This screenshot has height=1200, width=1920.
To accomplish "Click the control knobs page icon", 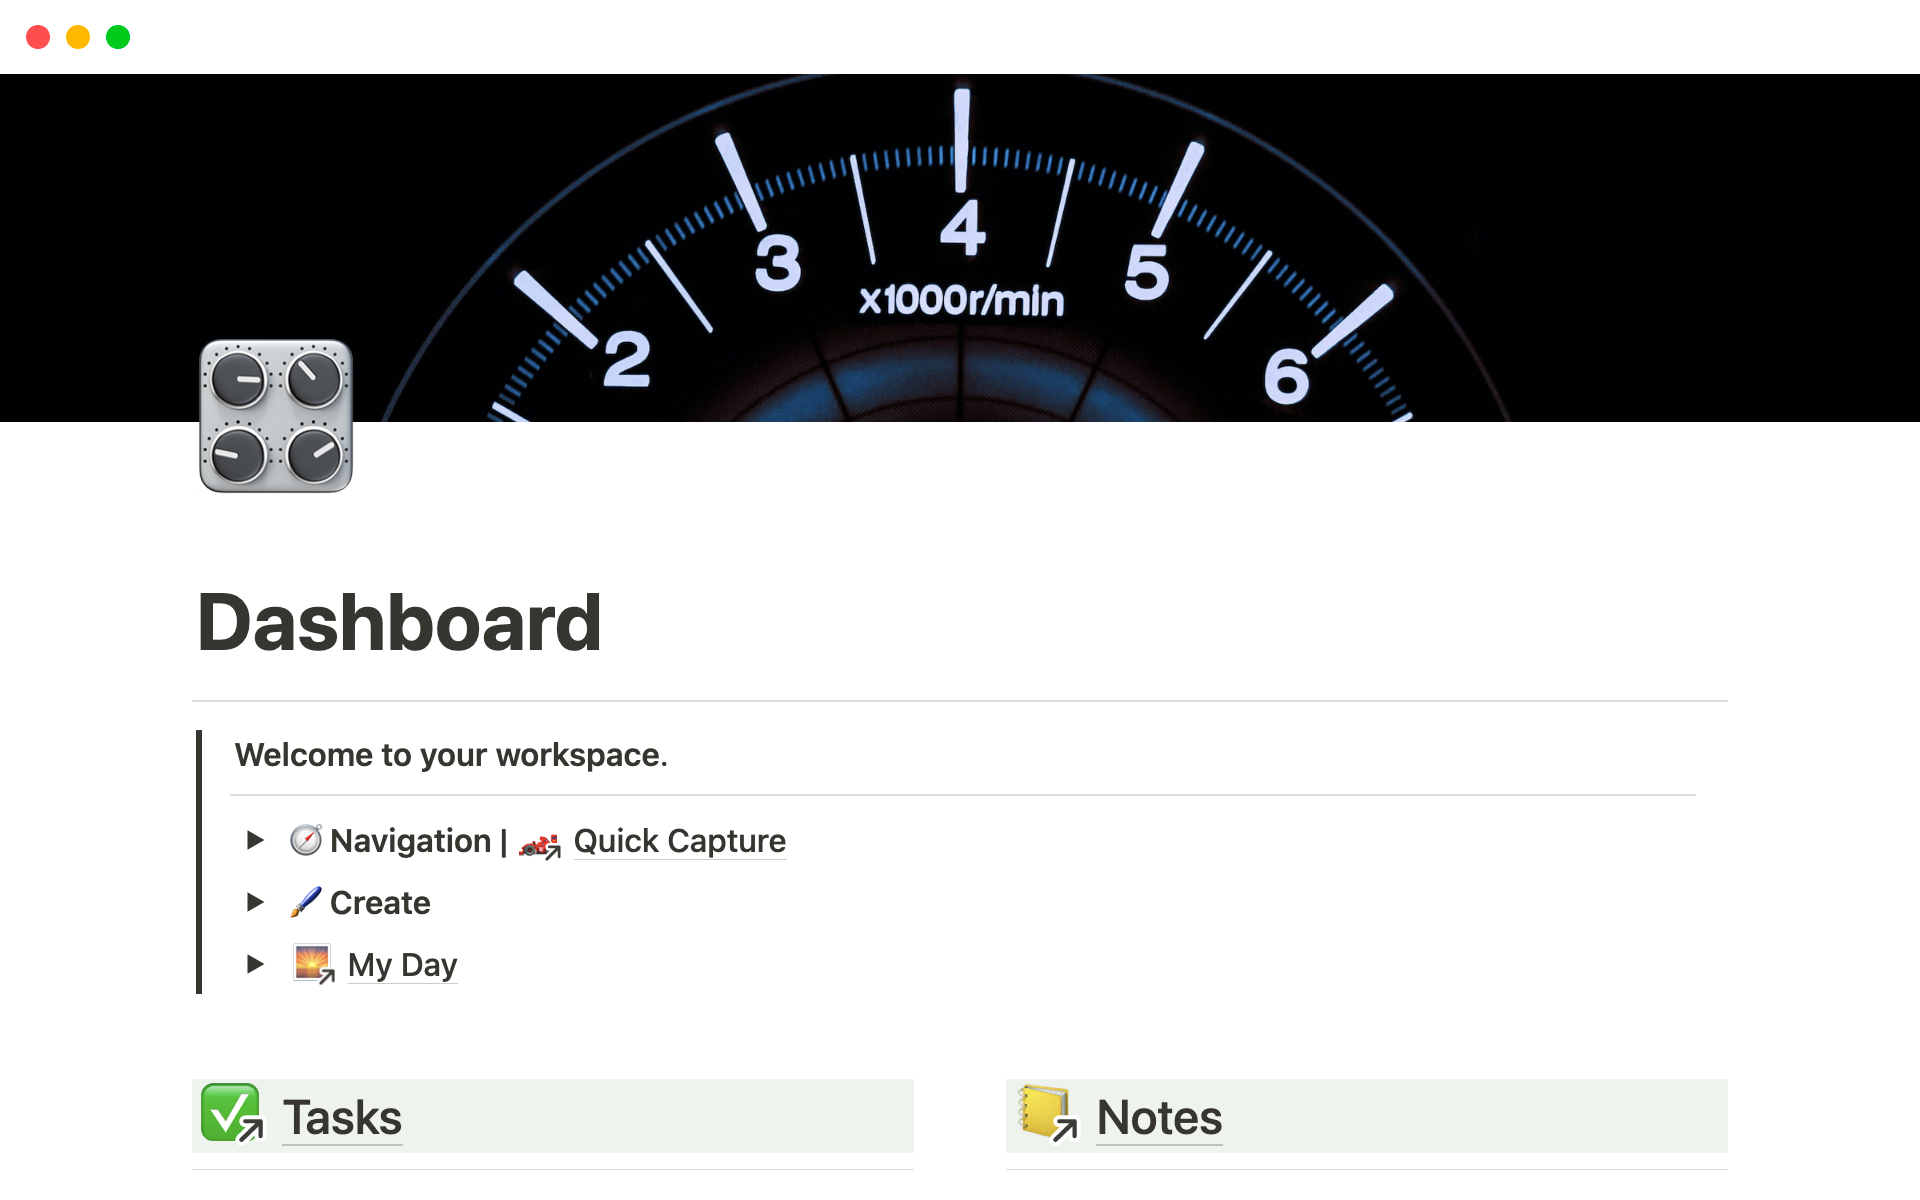I will pos(276,416).
